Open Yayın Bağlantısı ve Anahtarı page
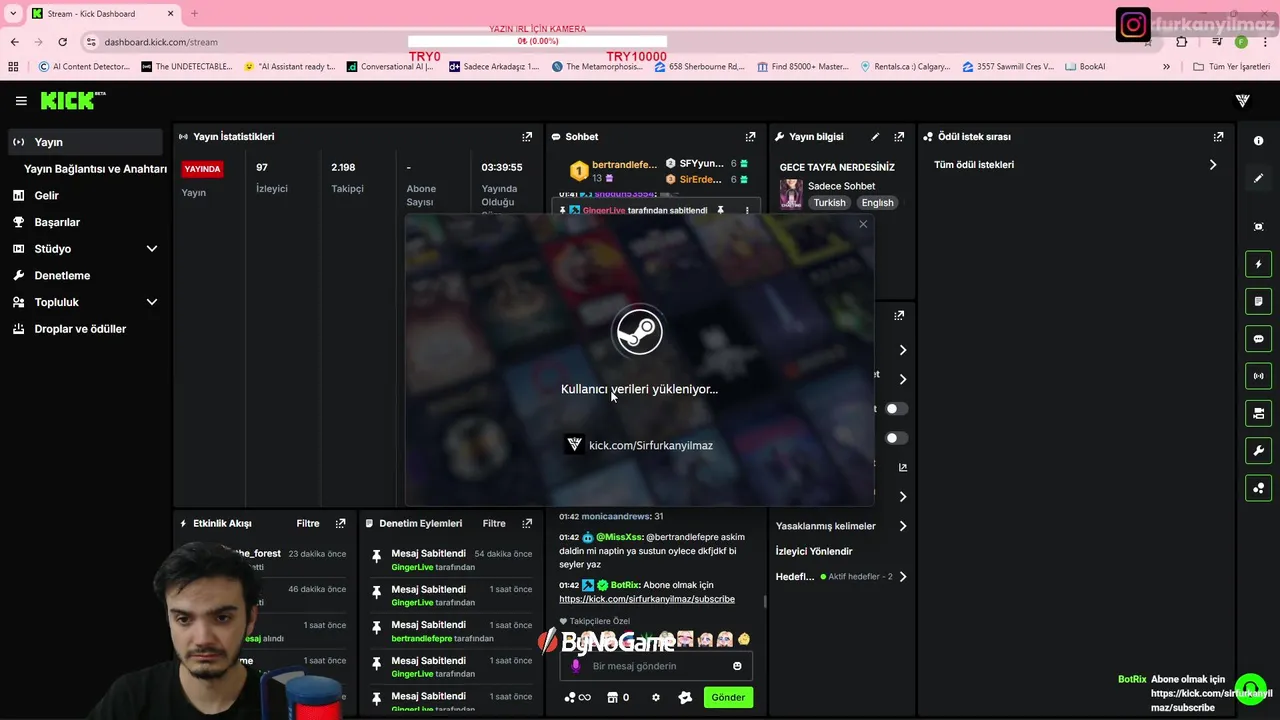Image resolution: width=1280 pixels, height=720 pixels. 95,169
